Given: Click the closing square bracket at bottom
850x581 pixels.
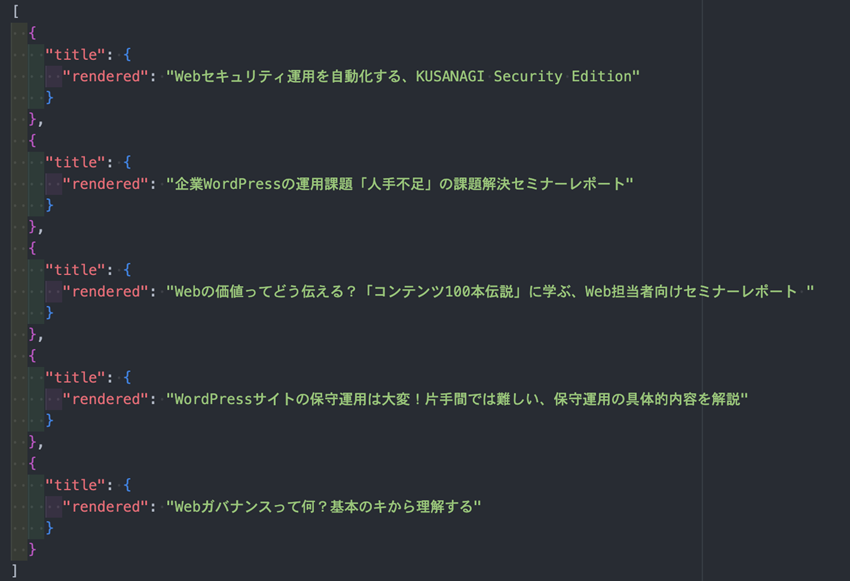Looking at the screenshot, I should [15, 571].
